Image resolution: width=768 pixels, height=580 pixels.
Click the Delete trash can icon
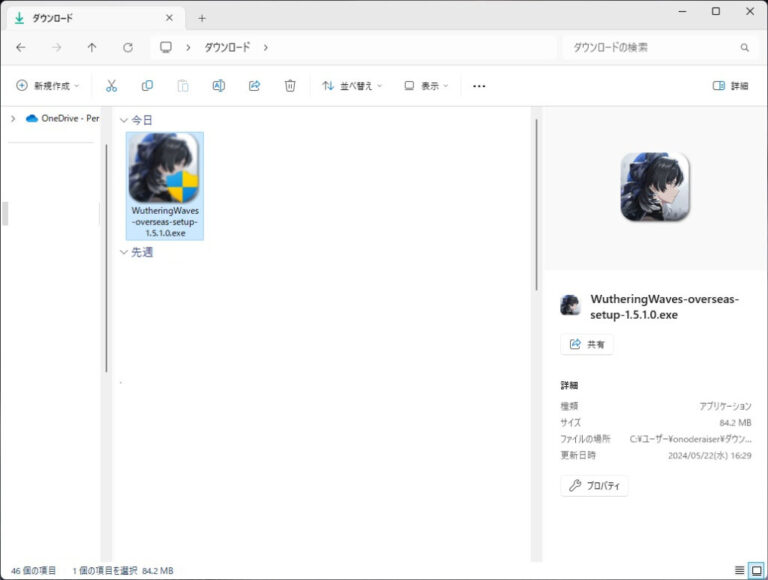pyautogui.click(x=290, y=86)
